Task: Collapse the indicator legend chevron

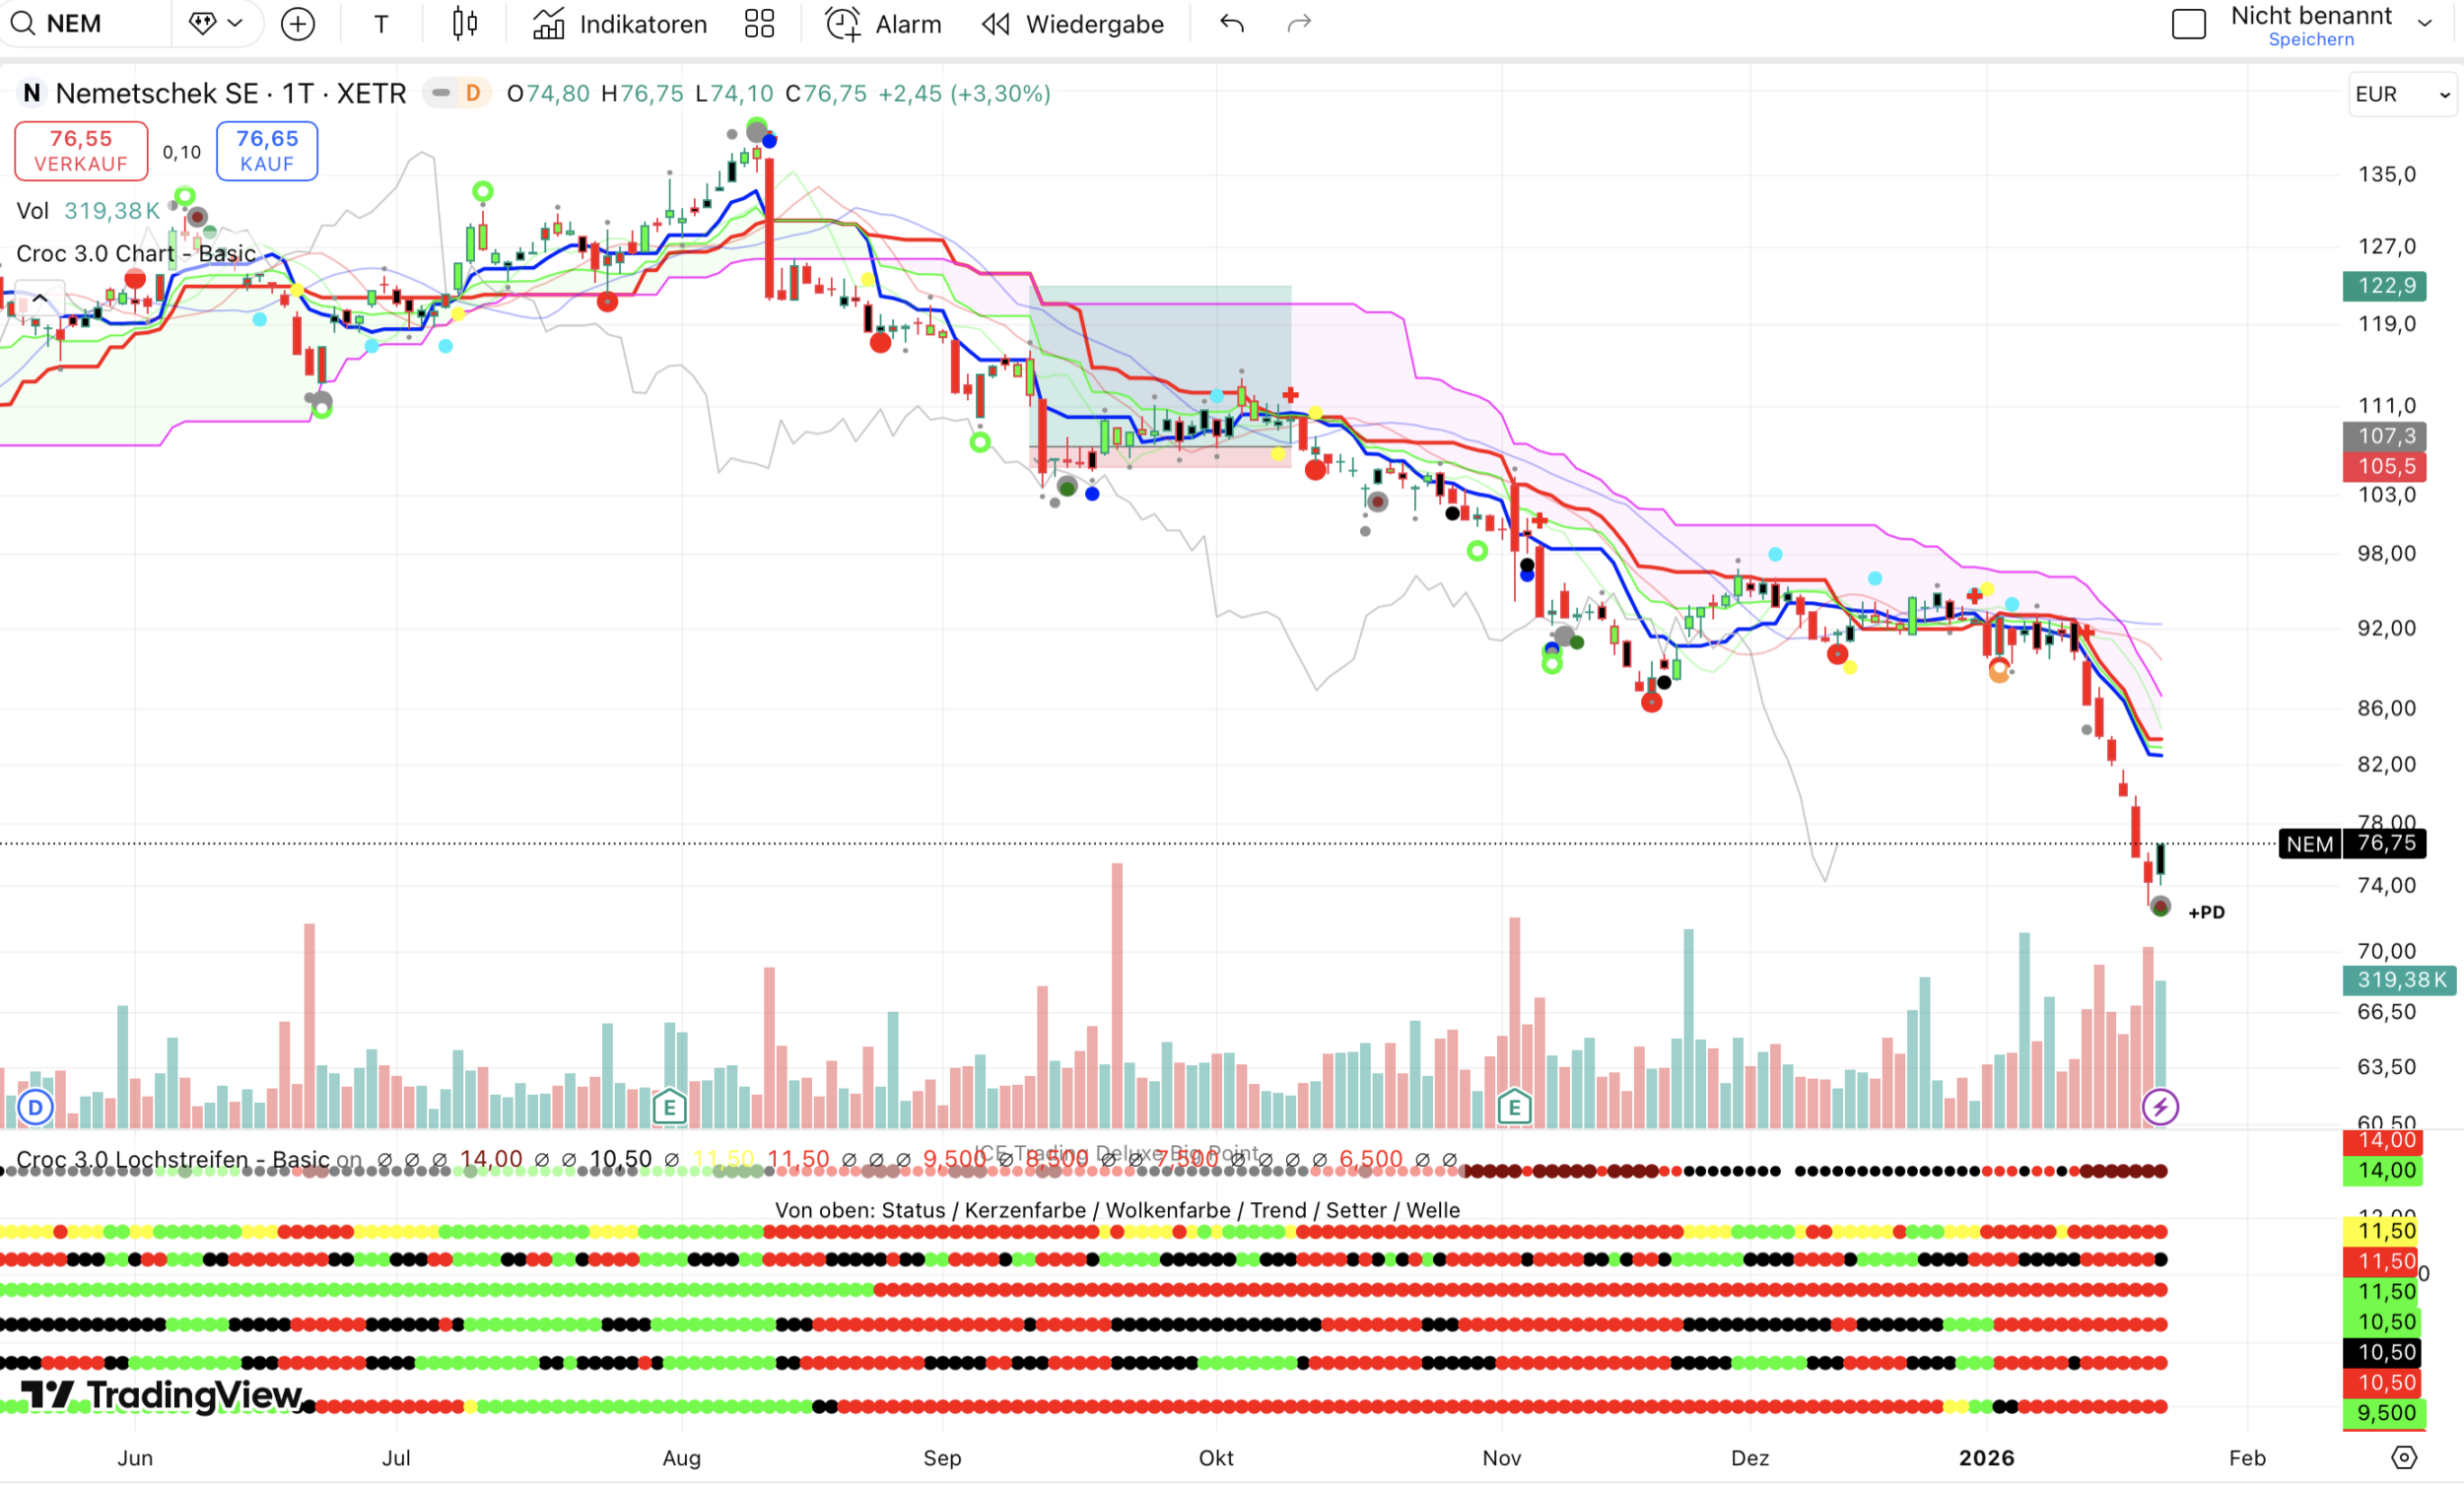Action: [x=40, y=299]
